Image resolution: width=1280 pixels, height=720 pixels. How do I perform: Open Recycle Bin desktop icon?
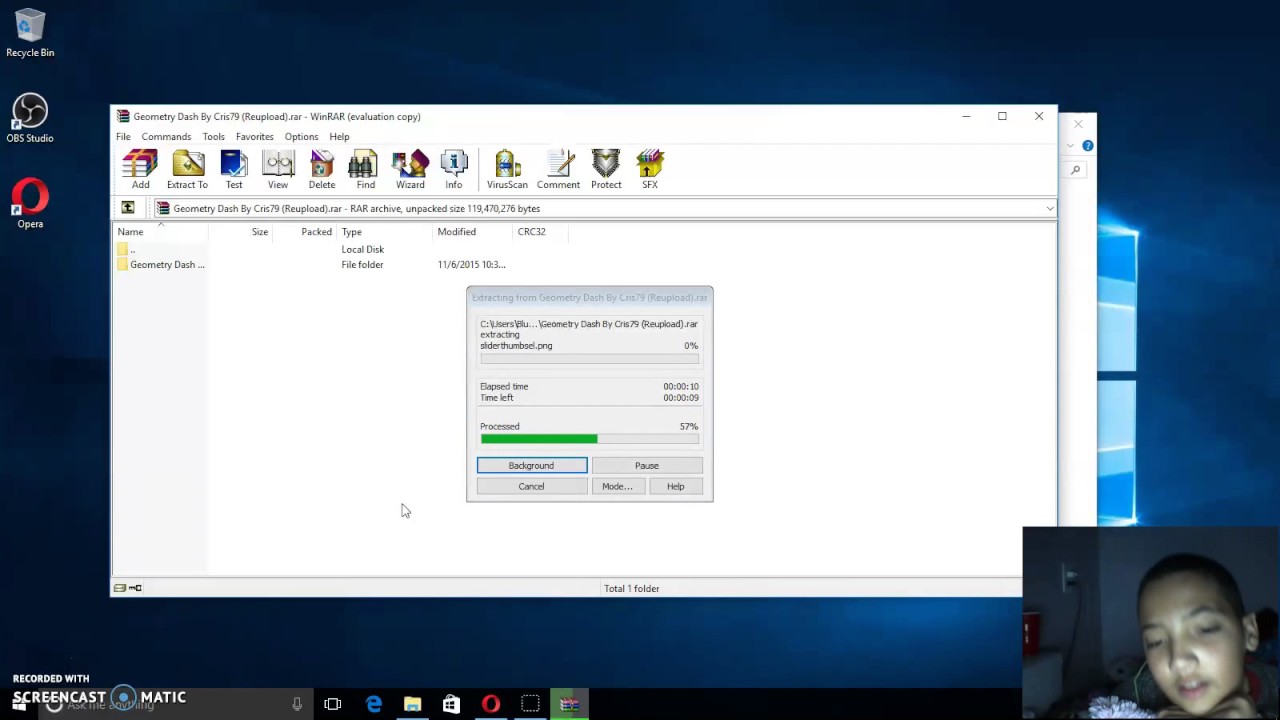pyautogui.click(x=30, y=34)
